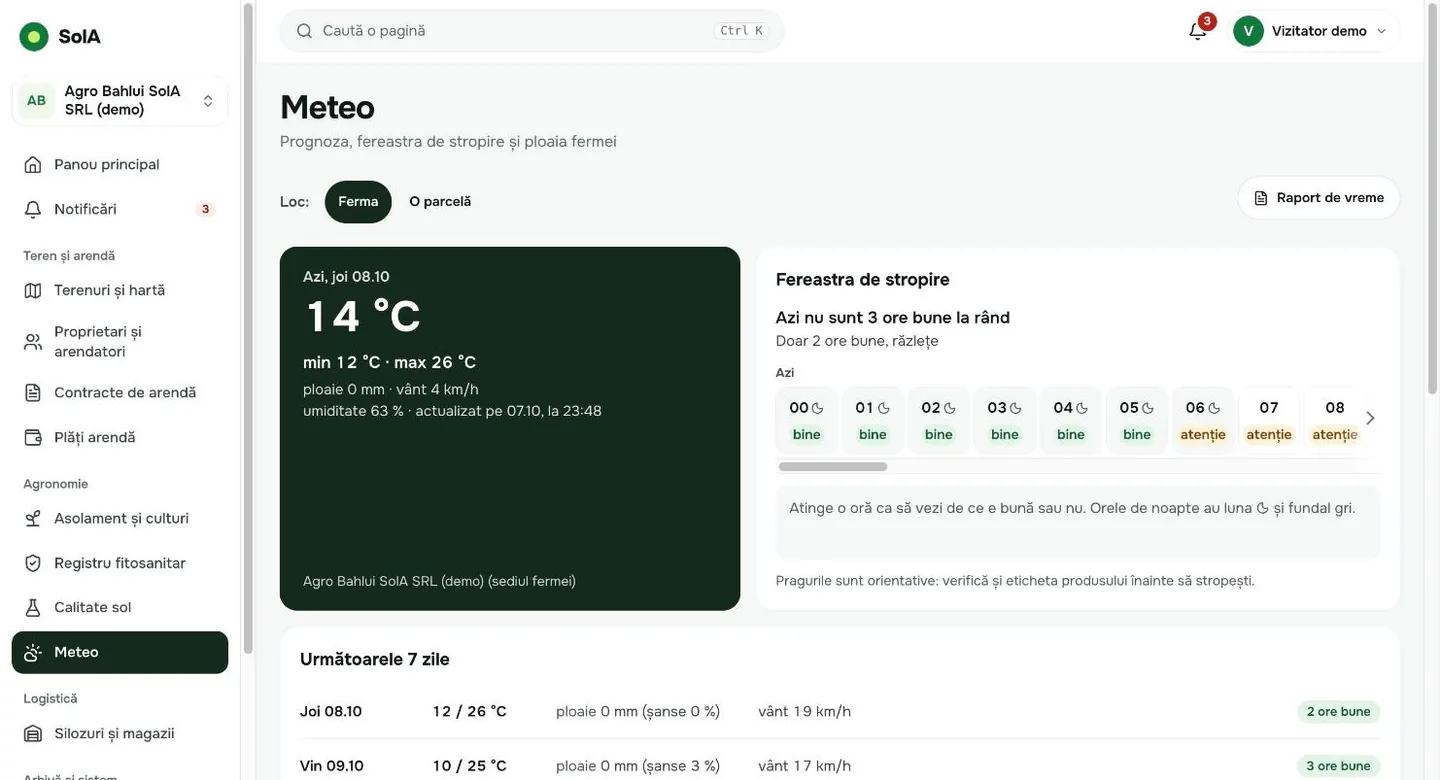This screenshot has width=1440, height=780.
Task: Click the Contracte de arendă document icon
Action: coord(33,393)
